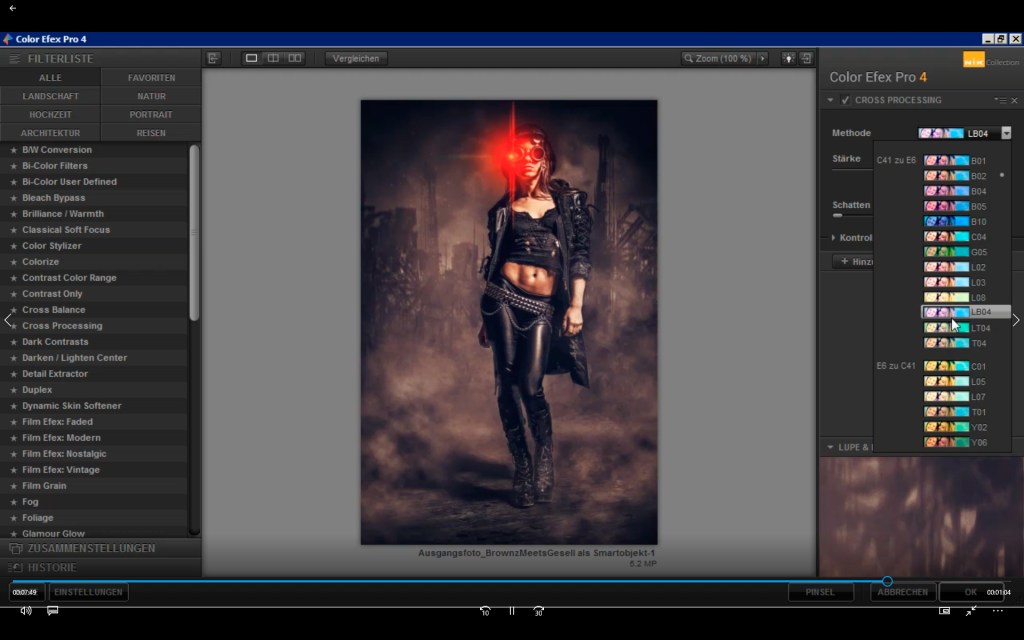Disable the Cross Processing filter checkbox
The width and height of the screenshot is (1024, 640).
tap(846, 100)
